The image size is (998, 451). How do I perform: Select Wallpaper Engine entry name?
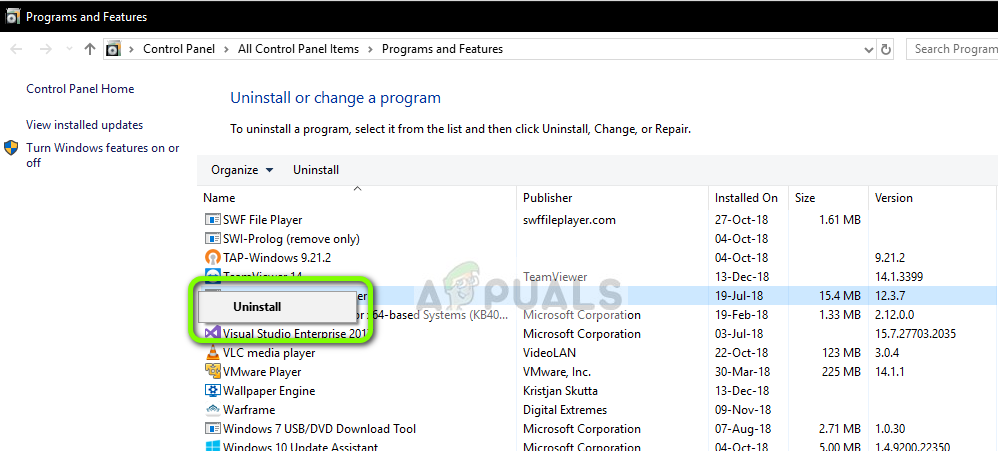[269, 391]
